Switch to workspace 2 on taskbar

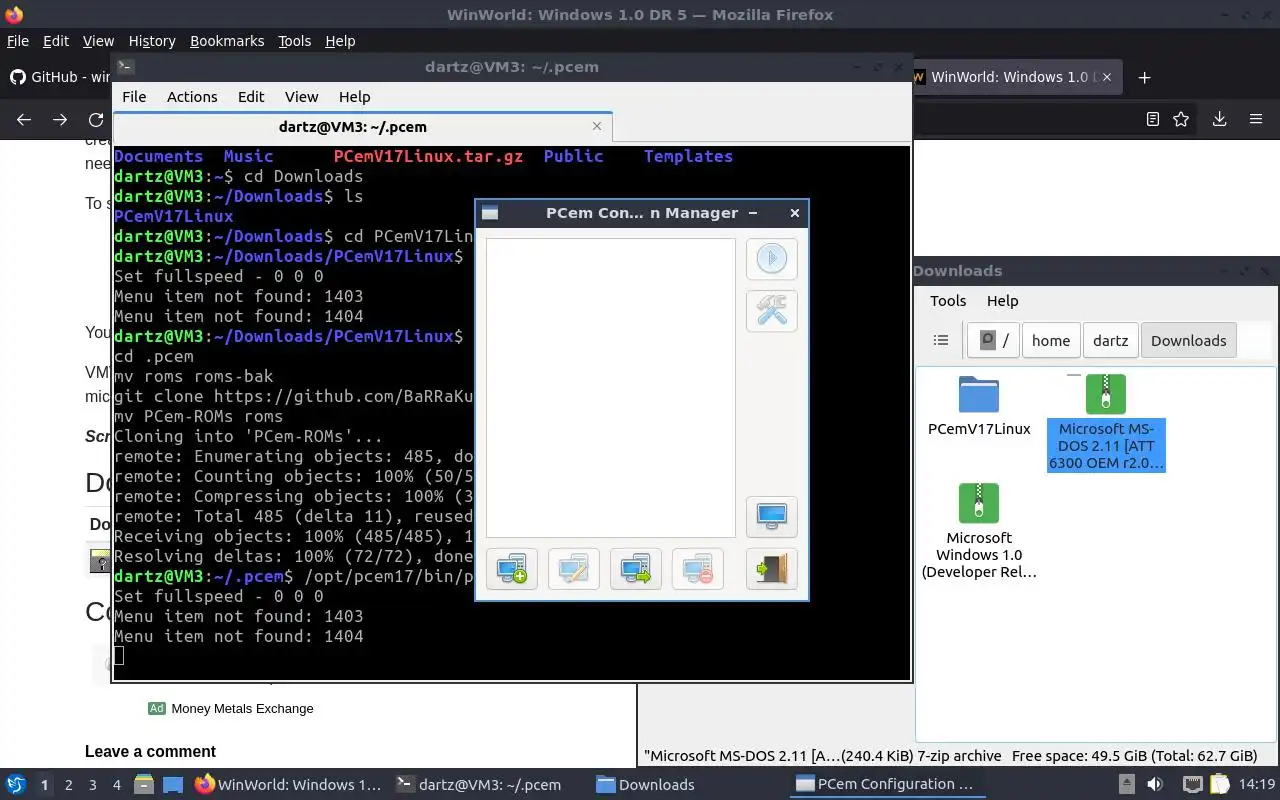tap(68, 785)
